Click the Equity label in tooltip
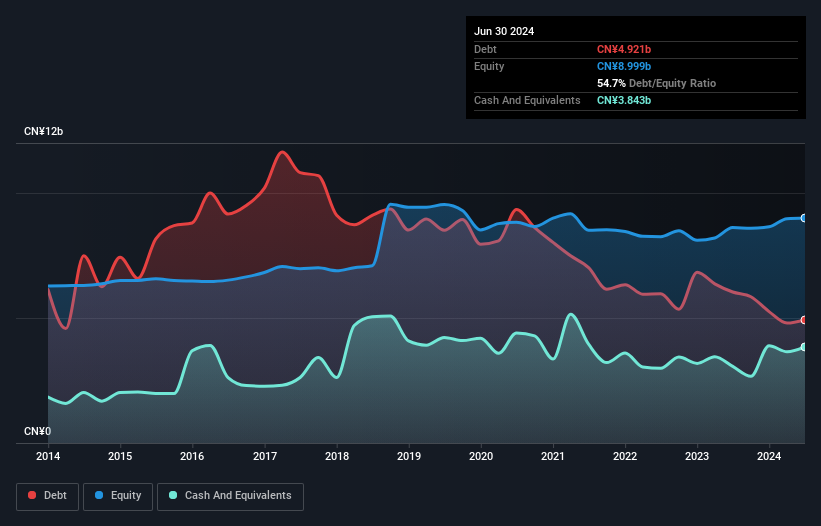This screenshot has height=526, width=821. [489, 66]
